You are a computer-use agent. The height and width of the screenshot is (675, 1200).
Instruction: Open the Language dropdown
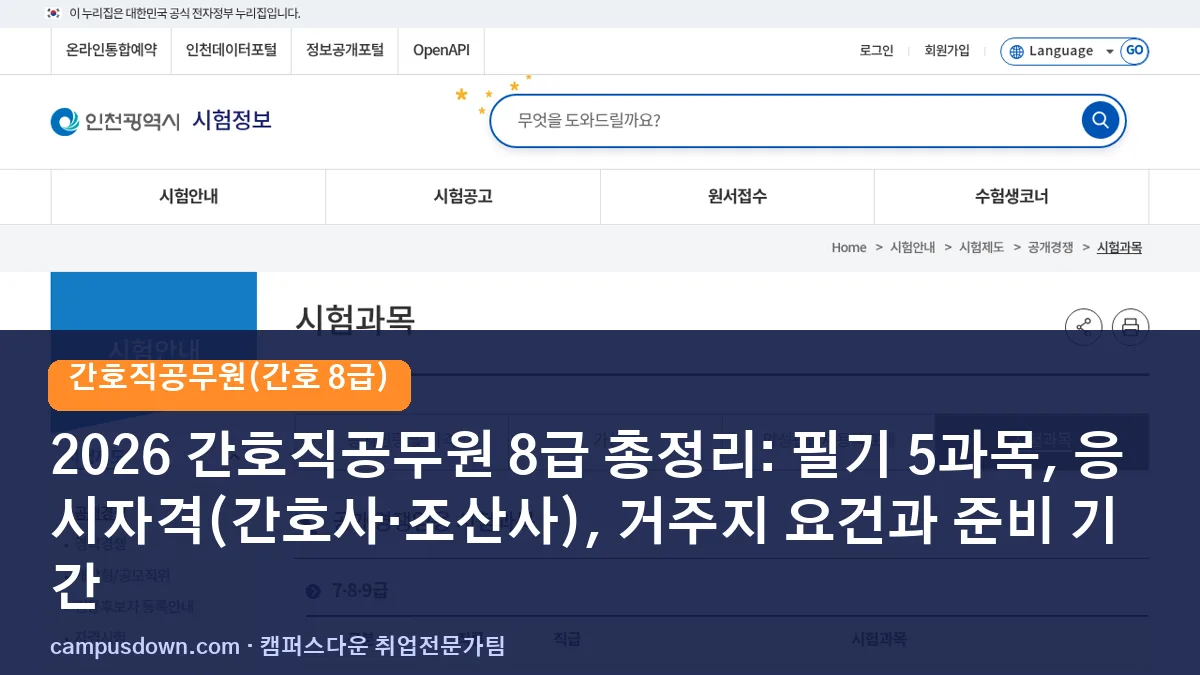pyautogui.click(x=1062, y=51)
